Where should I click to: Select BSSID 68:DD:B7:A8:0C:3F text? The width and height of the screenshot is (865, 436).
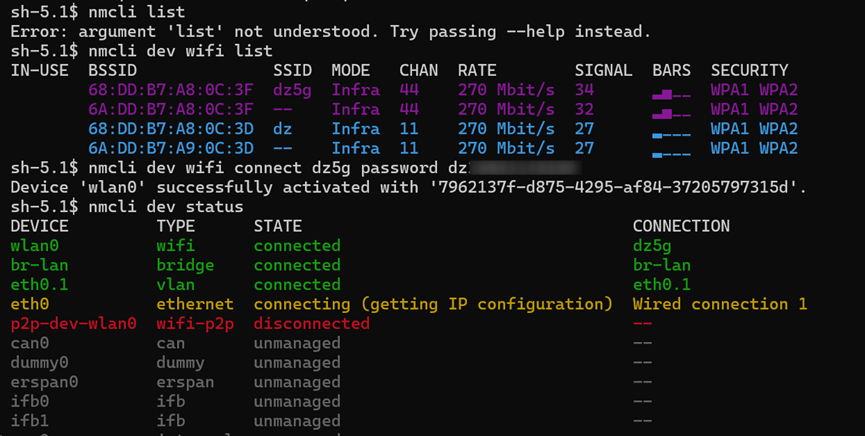point(170,90)
